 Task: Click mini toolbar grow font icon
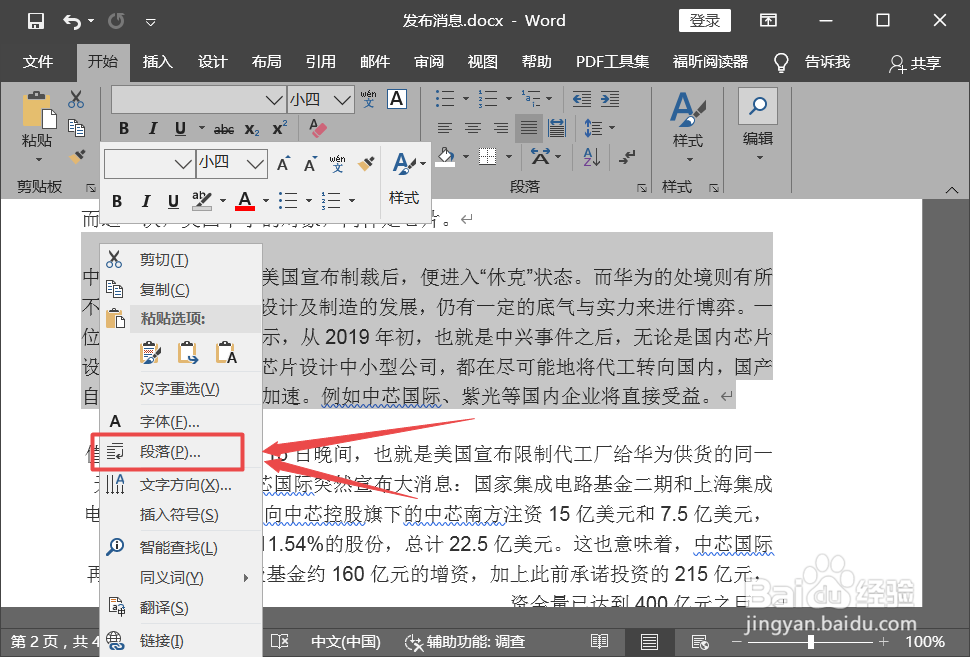coord(283,164)
